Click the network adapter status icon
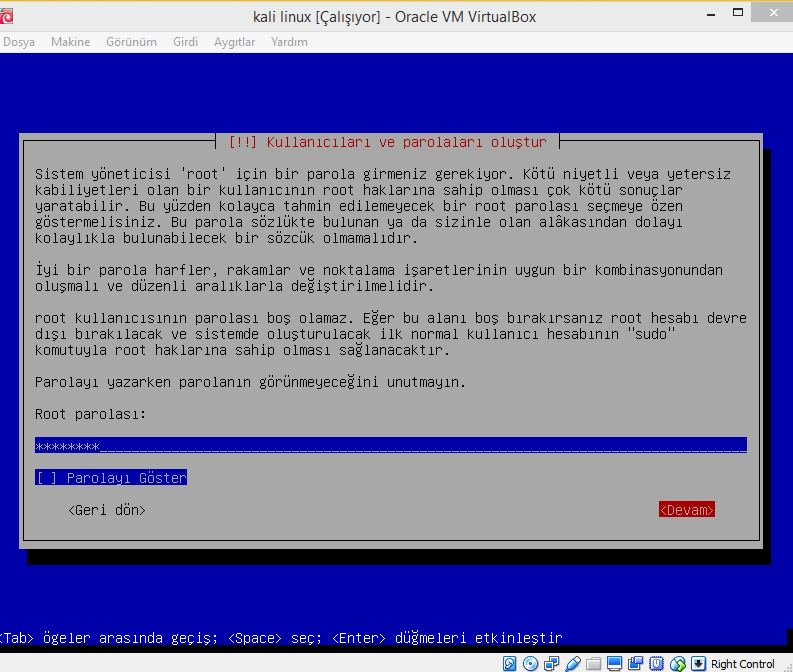This screenshot has height=672, width=793. (551, 664)
